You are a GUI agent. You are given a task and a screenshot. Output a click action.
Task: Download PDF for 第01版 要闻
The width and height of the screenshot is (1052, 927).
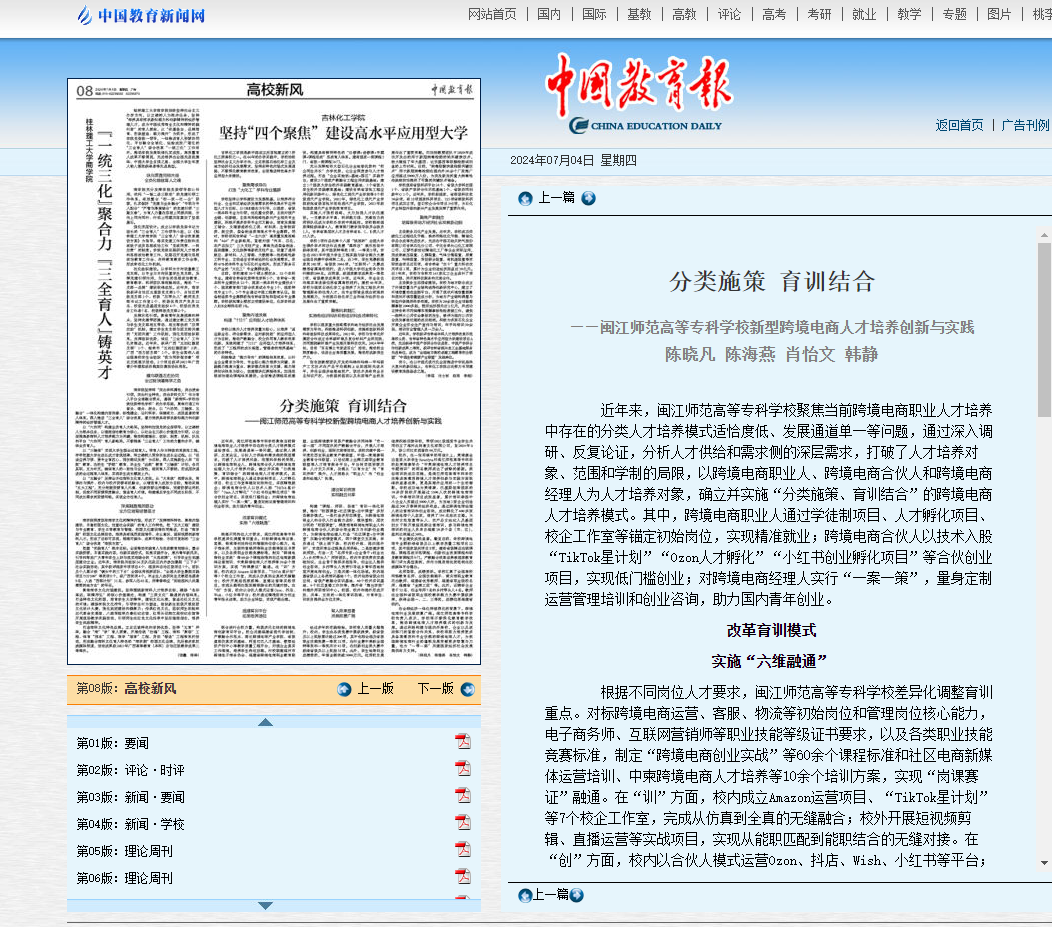coord(463,741)
